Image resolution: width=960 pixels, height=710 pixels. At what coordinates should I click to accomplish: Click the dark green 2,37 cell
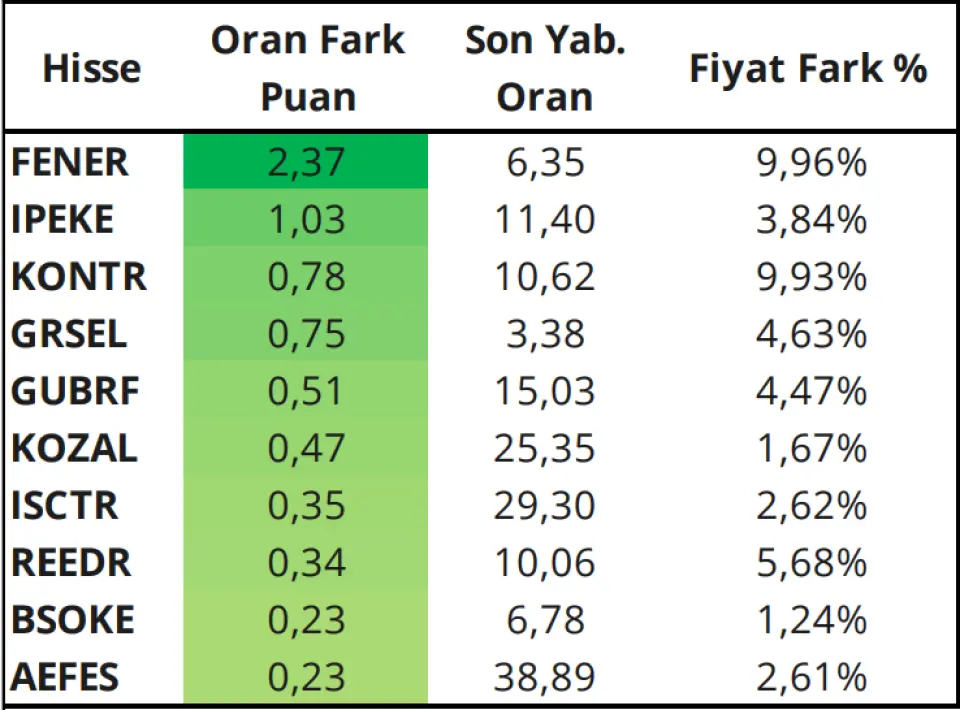click(x=306, y=162)
